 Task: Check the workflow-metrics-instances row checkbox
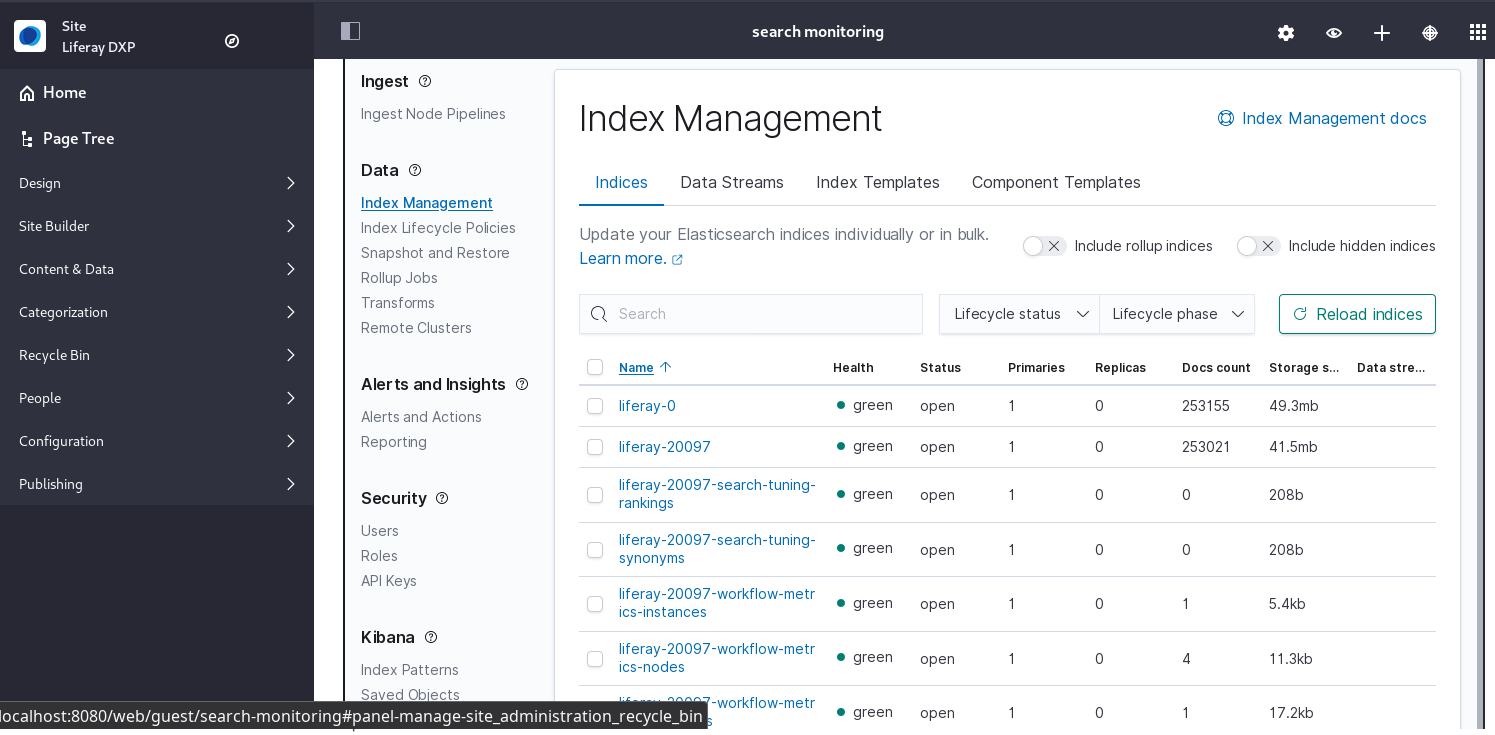pyautogui.click(x=595, y=604)
